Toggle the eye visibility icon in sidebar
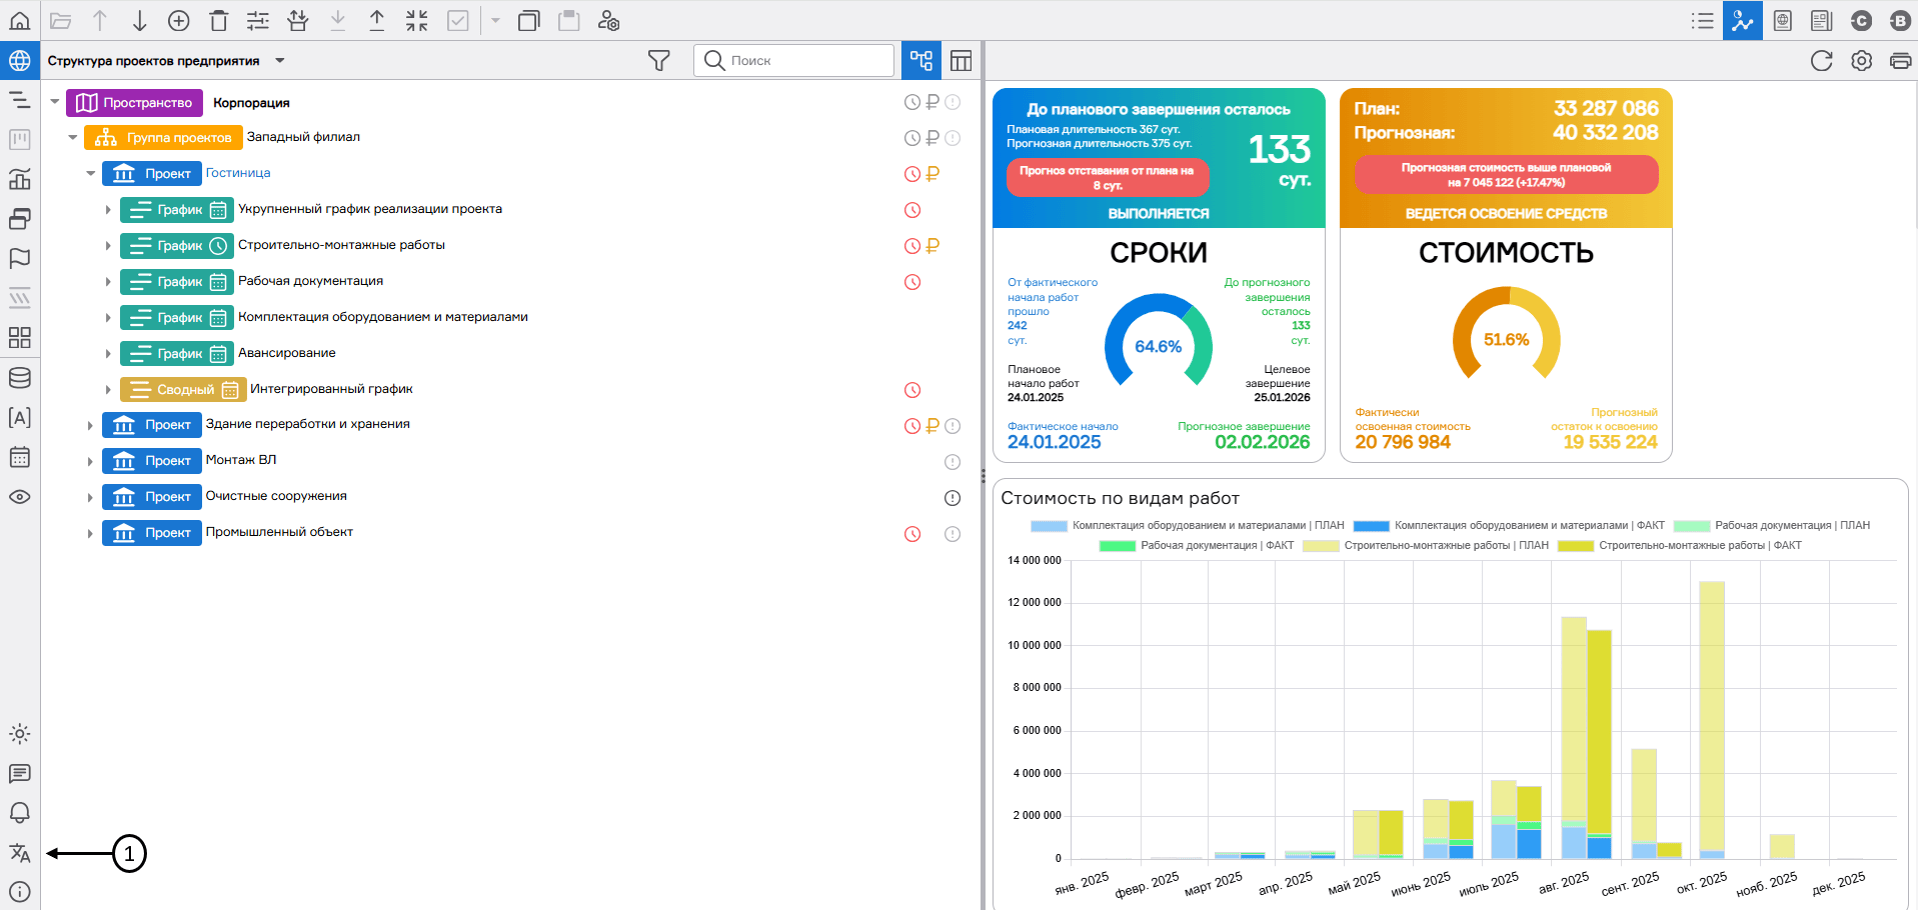Screen dimensions: 1918x910 click(20, 497)
